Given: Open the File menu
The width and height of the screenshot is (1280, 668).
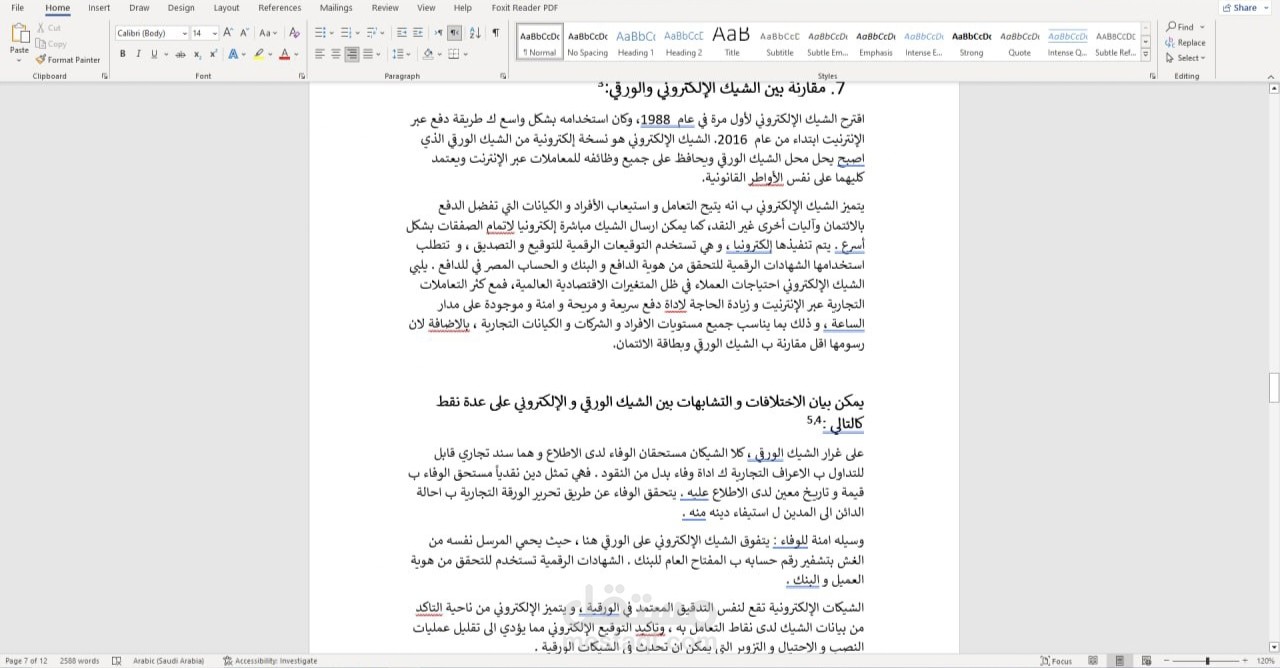Looking at the screenshot, I should click(17, 7).
